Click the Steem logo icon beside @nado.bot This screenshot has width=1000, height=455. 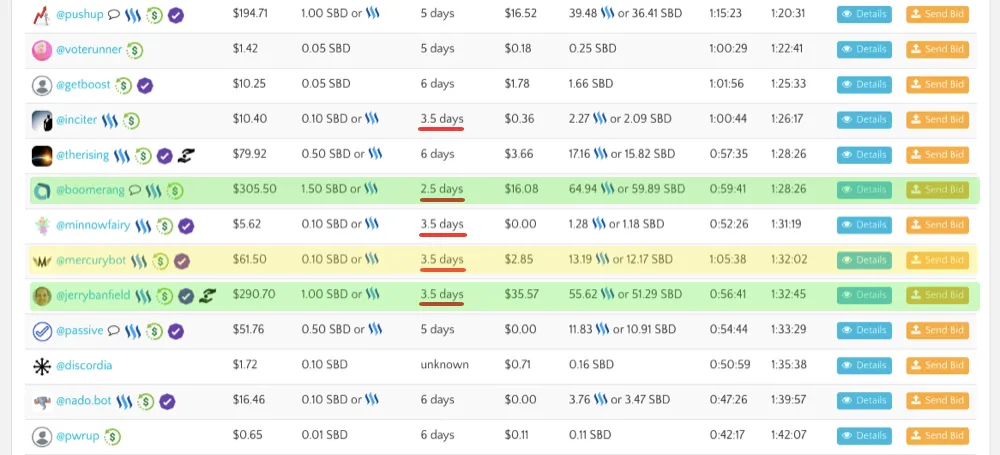(x=124, y=401)
